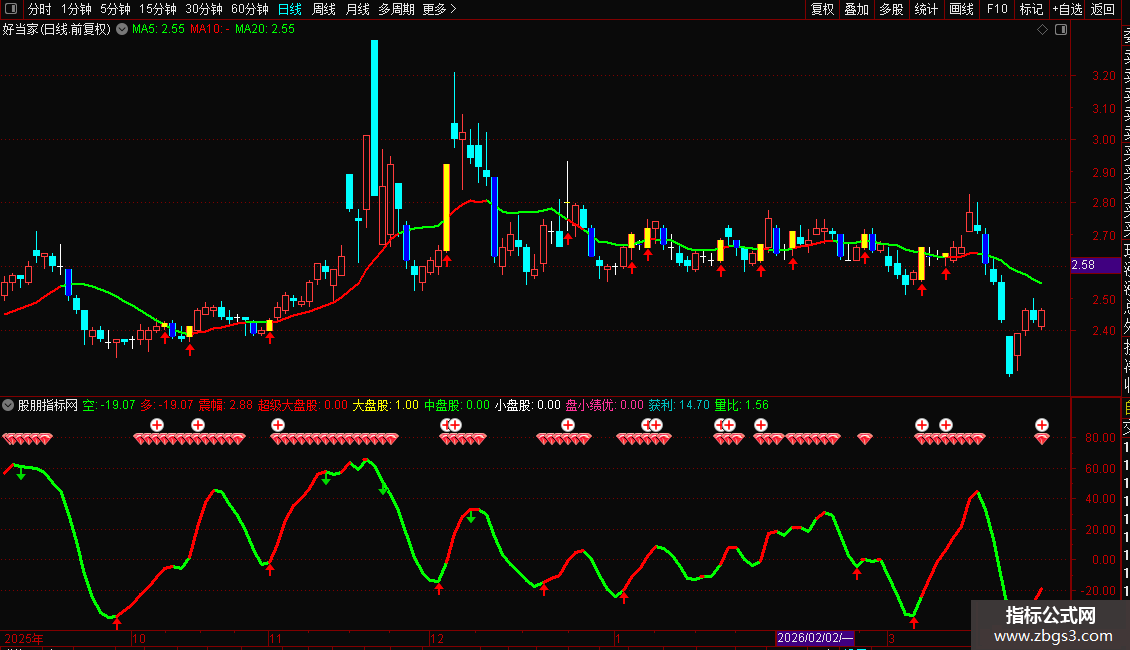Expand the 更多 > period options
The width and height of the screenshot is (1130, 650).
click(440, 9)
